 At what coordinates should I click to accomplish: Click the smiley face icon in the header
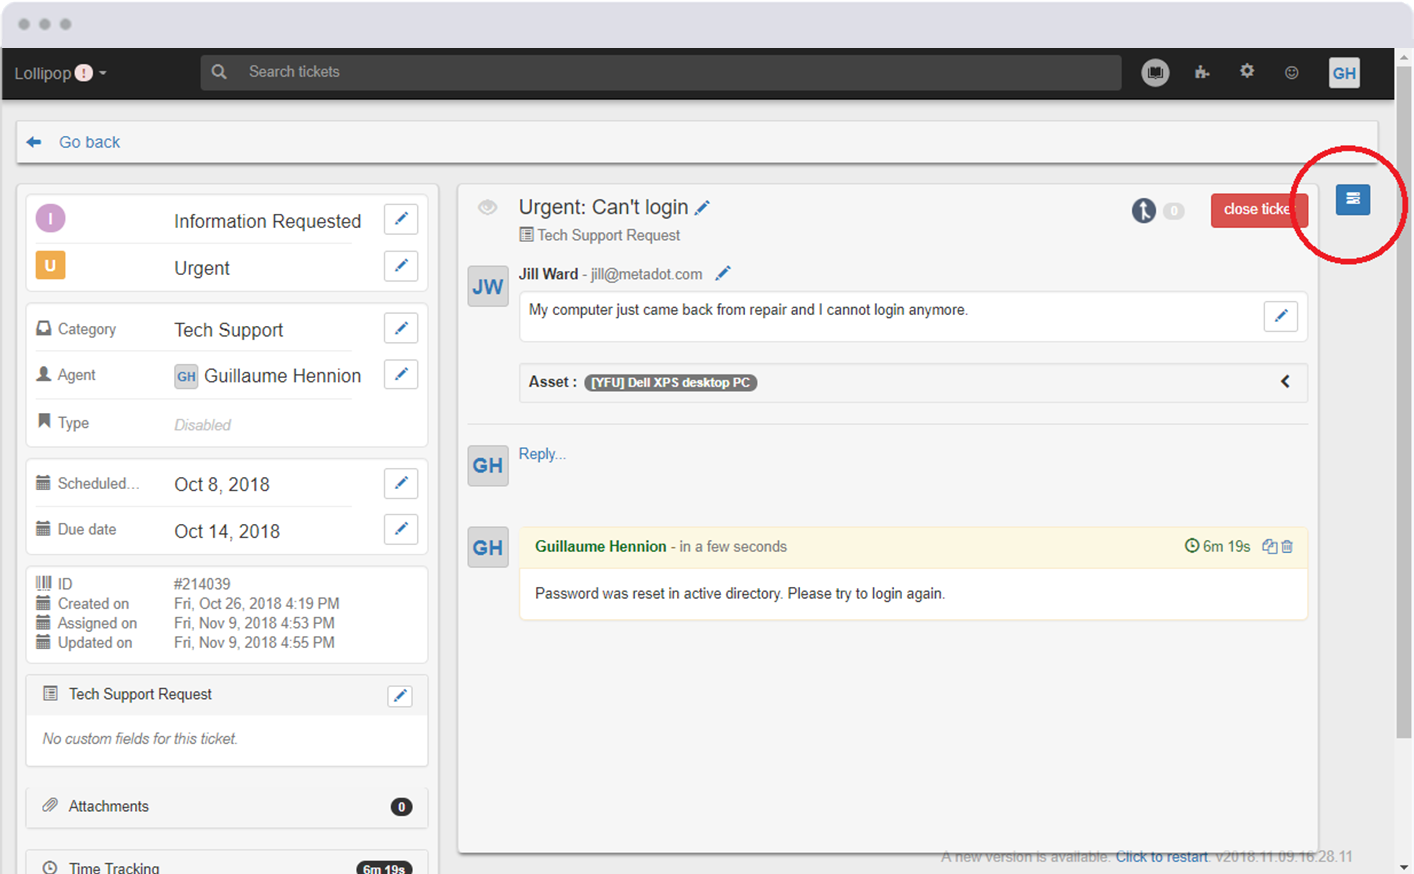(1291, 72)
